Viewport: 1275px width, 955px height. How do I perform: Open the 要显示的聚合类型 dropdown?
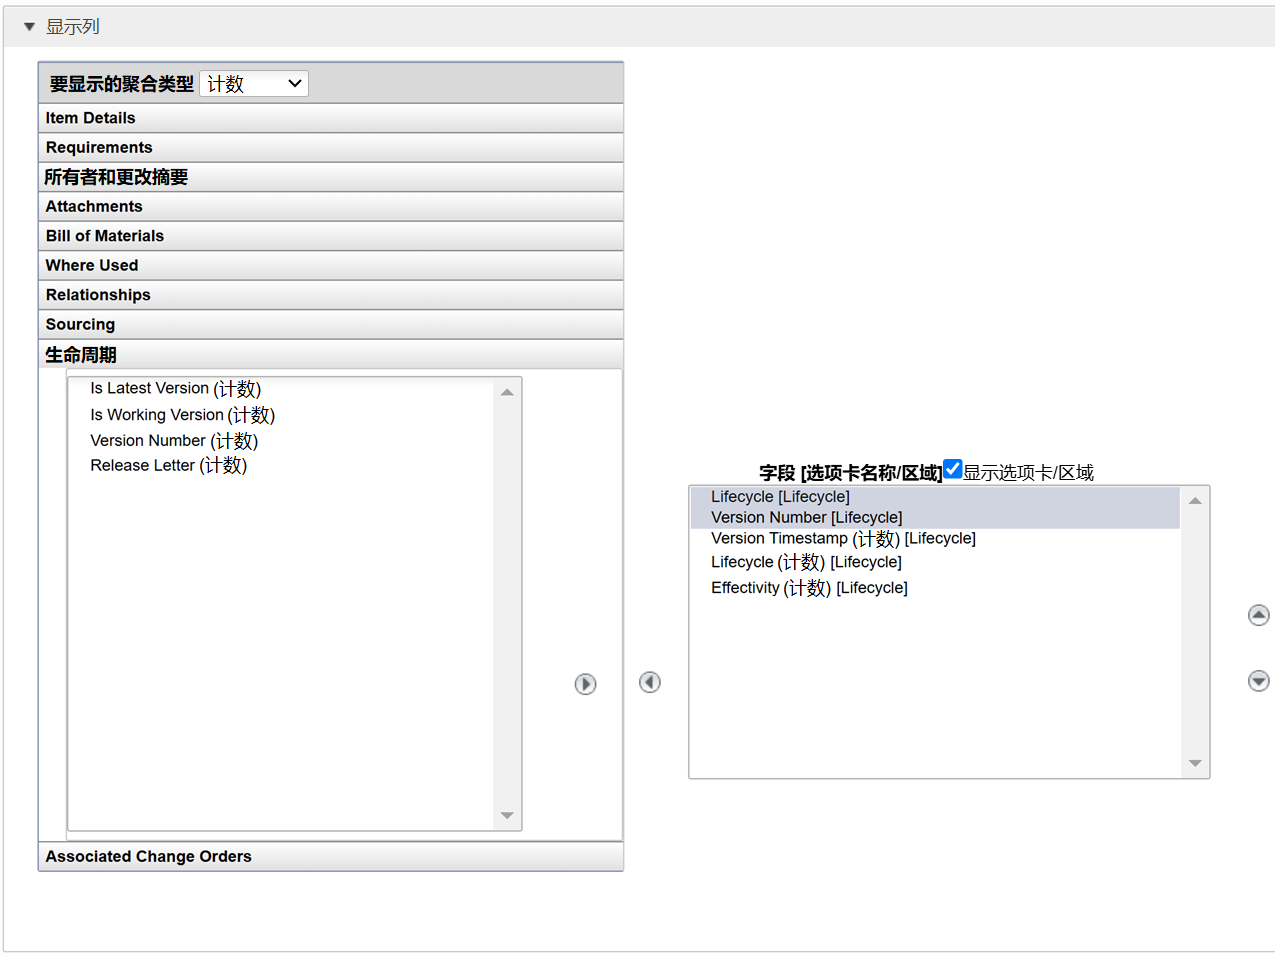click(254, 84)
